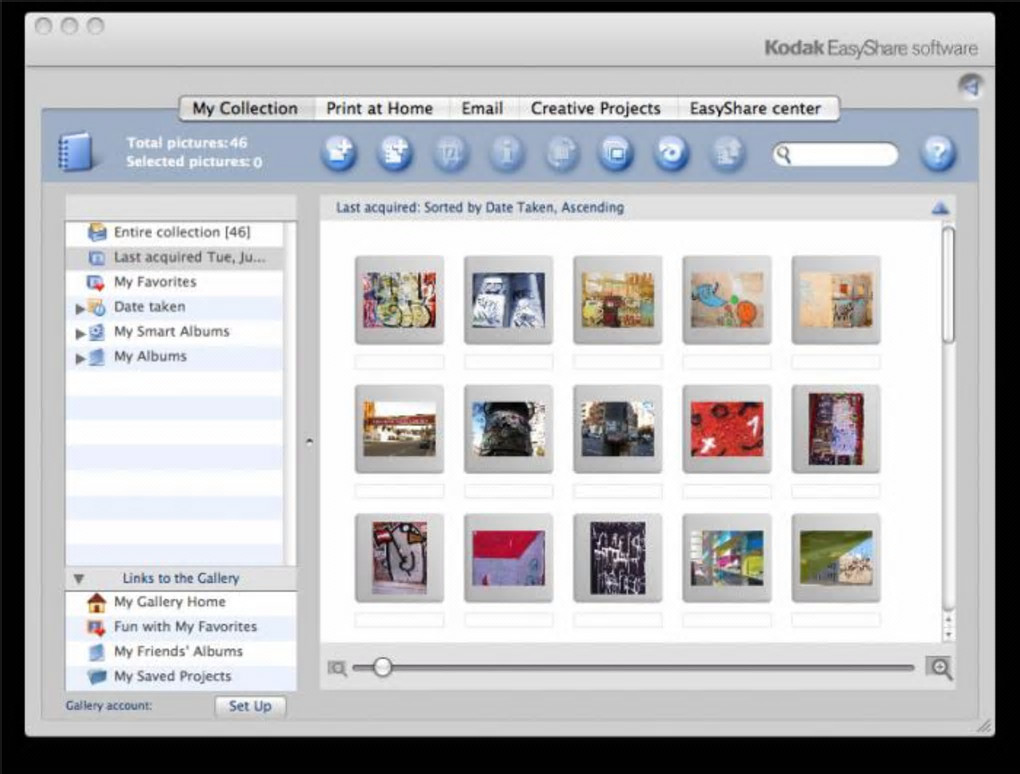1020x774 pixels.
Task: Start the Slide Show toolbar icon
Action: click(x=615, y=153)
